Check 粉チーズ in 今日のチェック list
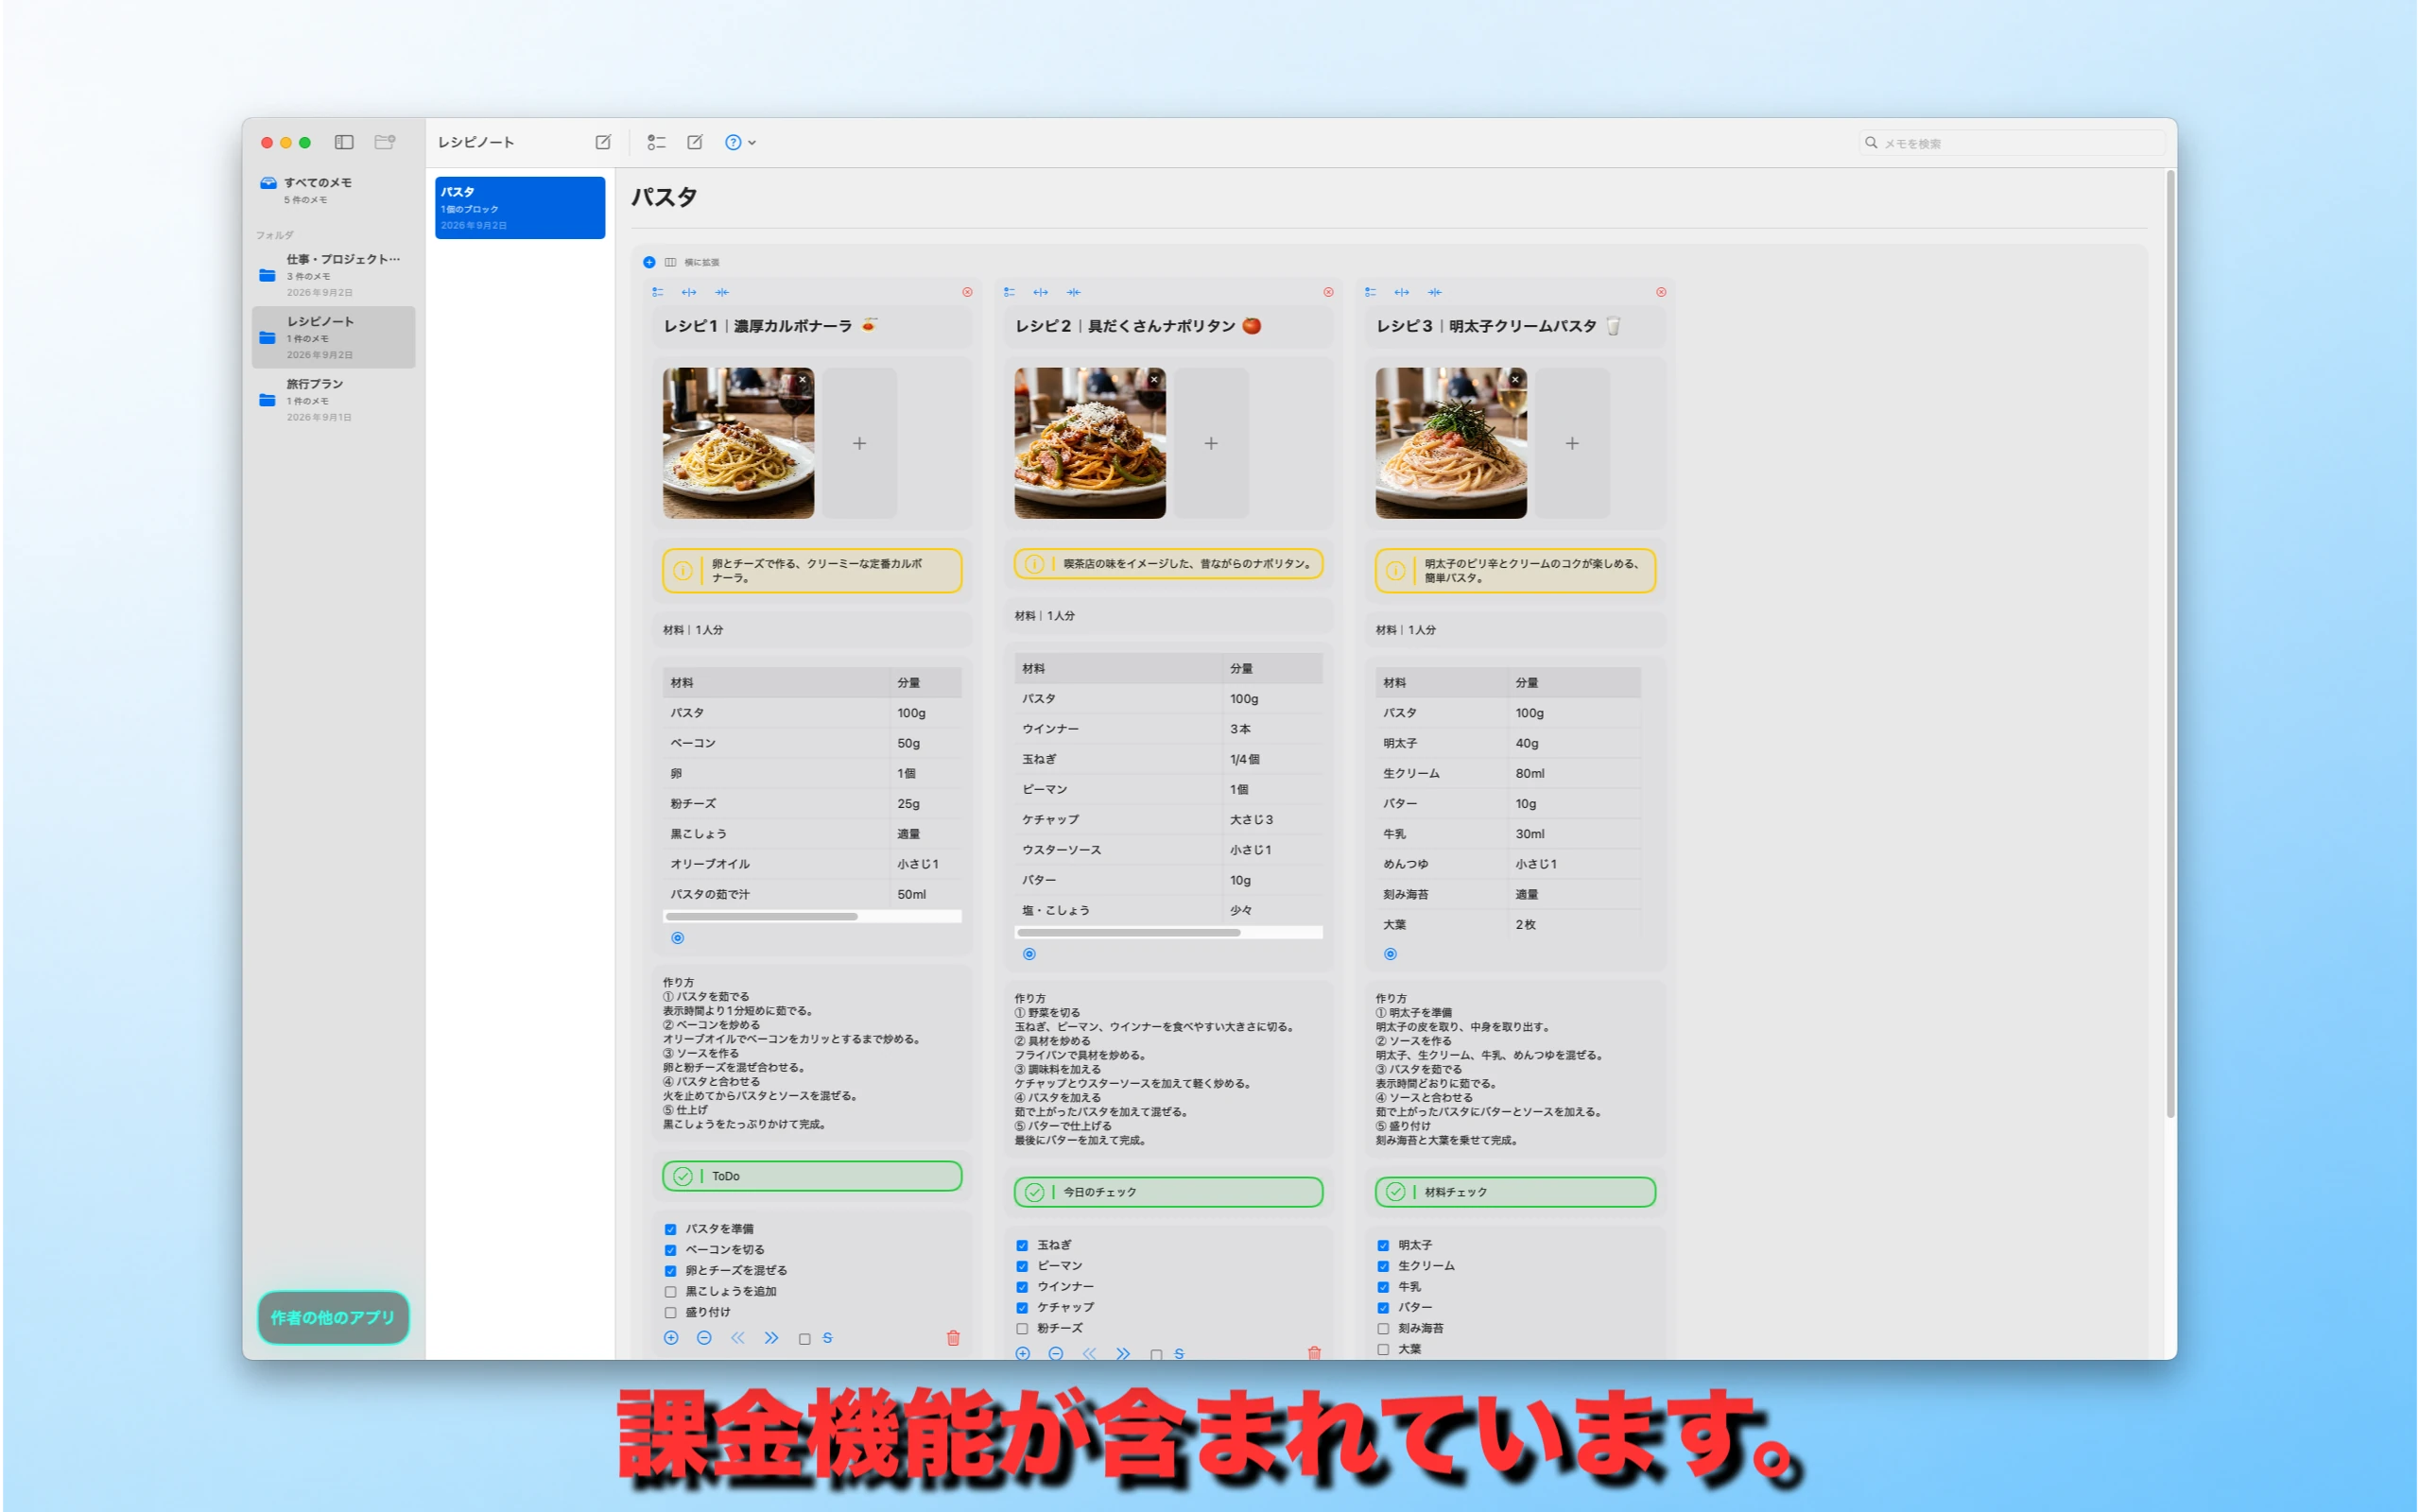Screen dimensions: 2420x1512 pyautogui.click(x=1022, y=1329)
